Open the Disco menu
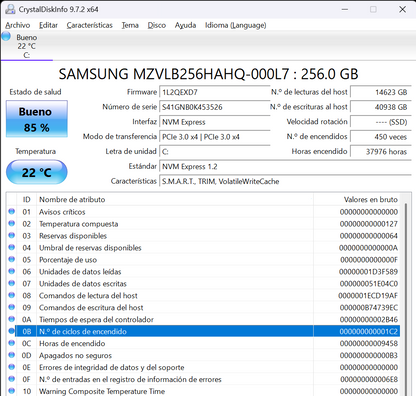The image size is (416, 396). pyautogui.click(x=157, y=25)
